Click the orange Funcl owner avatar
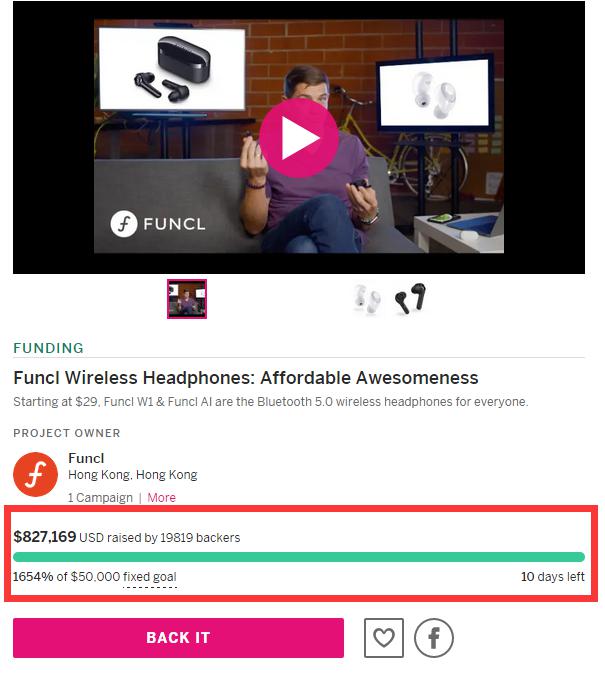 (35, 474)
